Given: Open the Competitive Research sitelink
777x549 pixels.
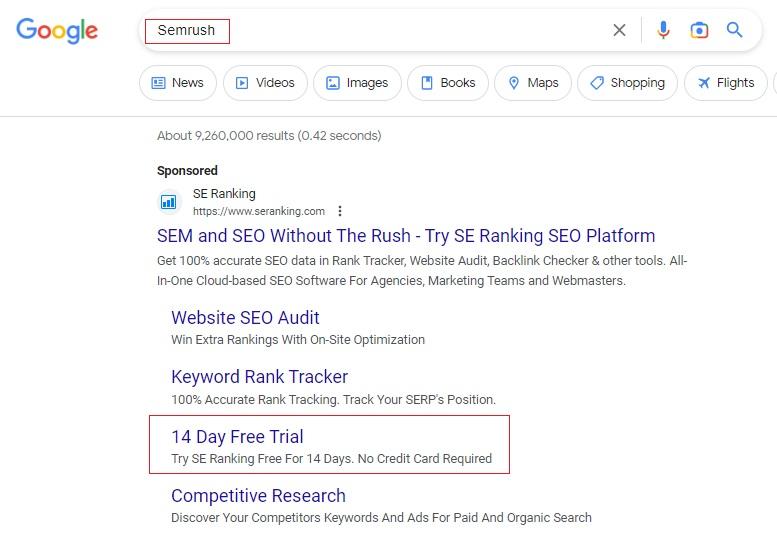Looking at the screenshot, I should click(x=258, y=496).
